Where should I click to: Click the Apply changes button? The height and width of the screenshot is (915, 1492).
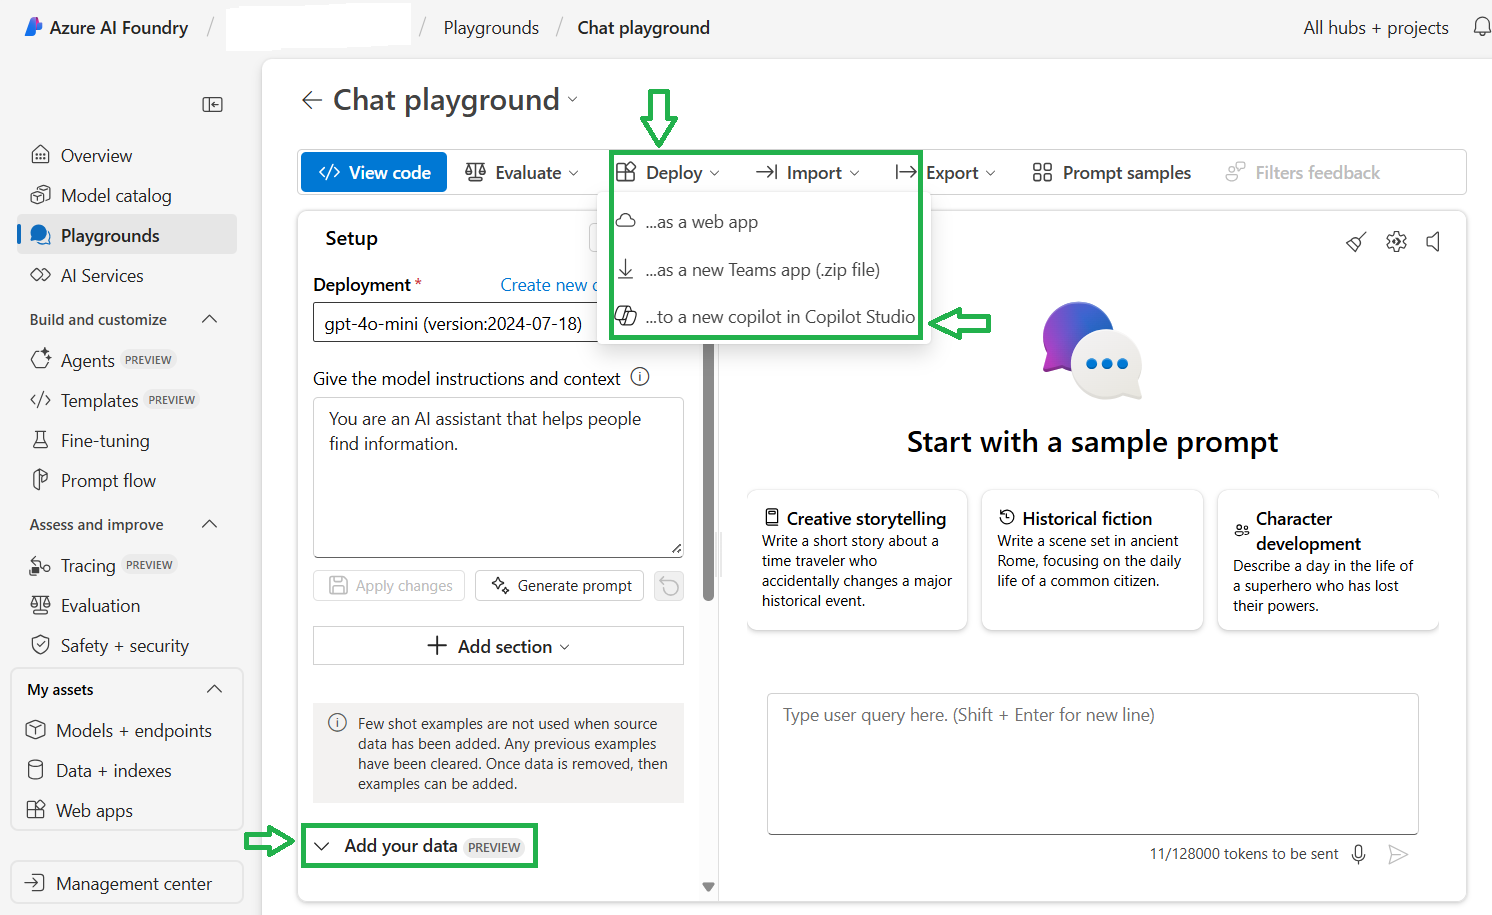[x=389, y=586]
